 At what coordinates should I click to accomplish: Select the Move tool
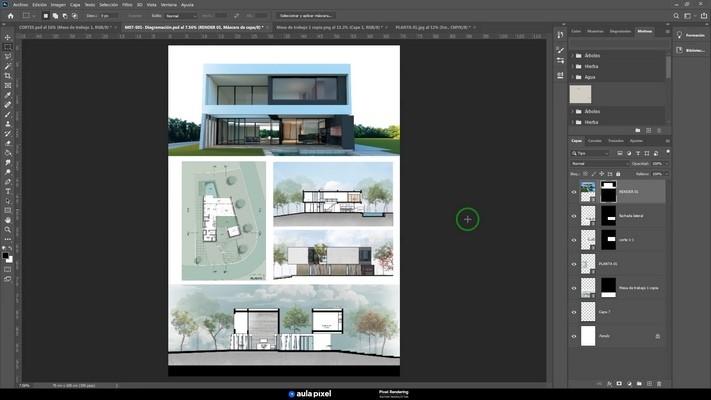[x=8, y=37]
